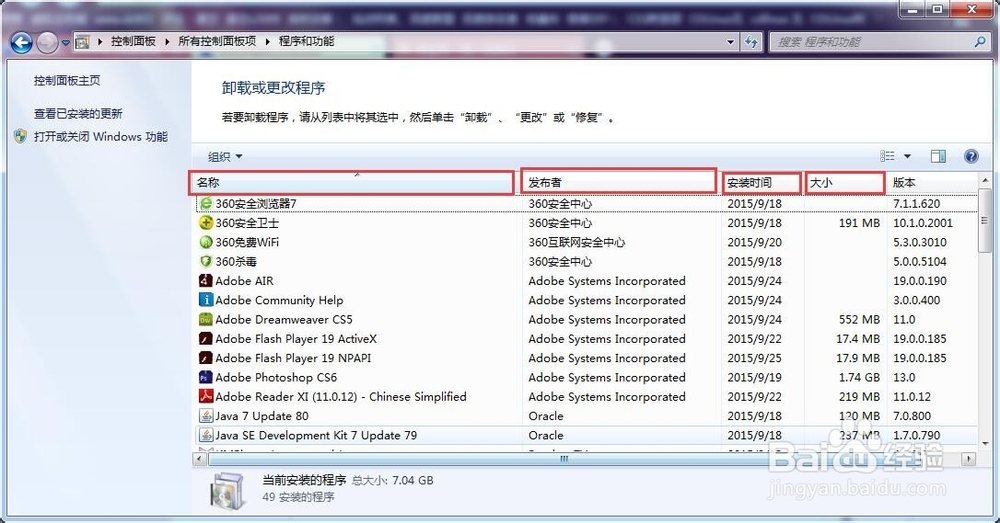
Task: Click the Java 7 Update 80 icon
Action: point(205,416)
